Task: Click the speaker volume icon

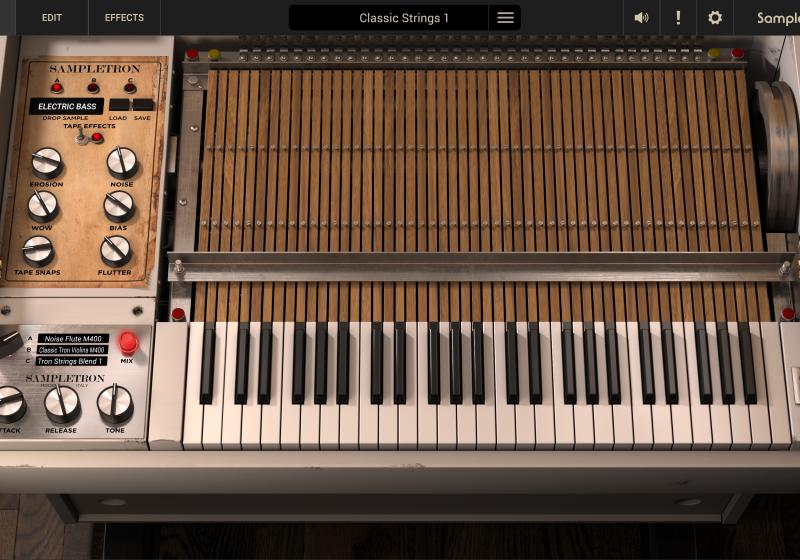Action: pos(641,18)
